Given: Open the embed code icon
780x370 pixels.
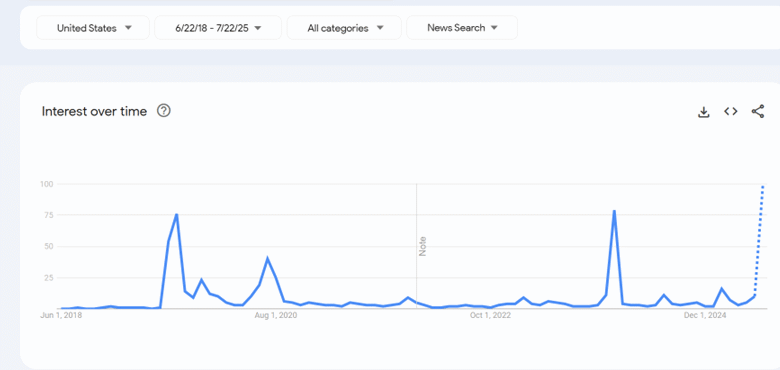Looking at the screenshot, I should pos(730,111).
